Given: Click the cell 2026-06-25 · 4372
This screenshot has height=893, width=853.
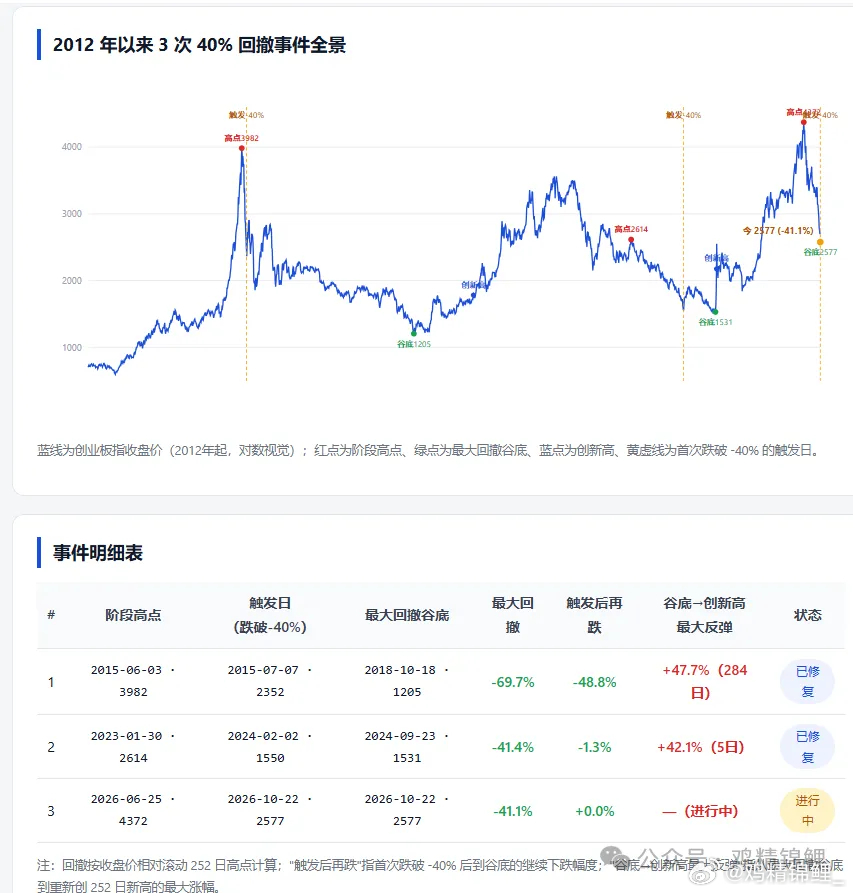Looking at the screenshot, I should [x=133, y=810].
